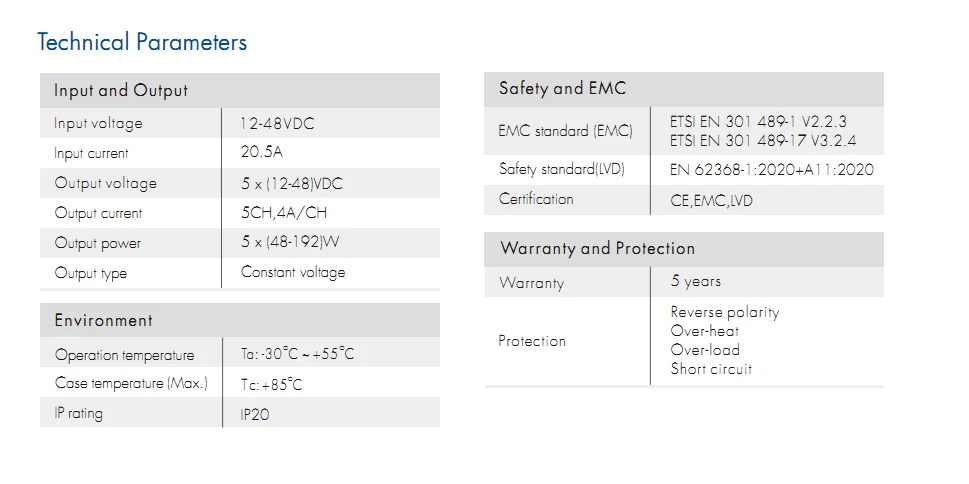This screenshot has height=484, width=969.
Task: Click the Output power value 5 x (48-192)W
Action: point(290,243)
